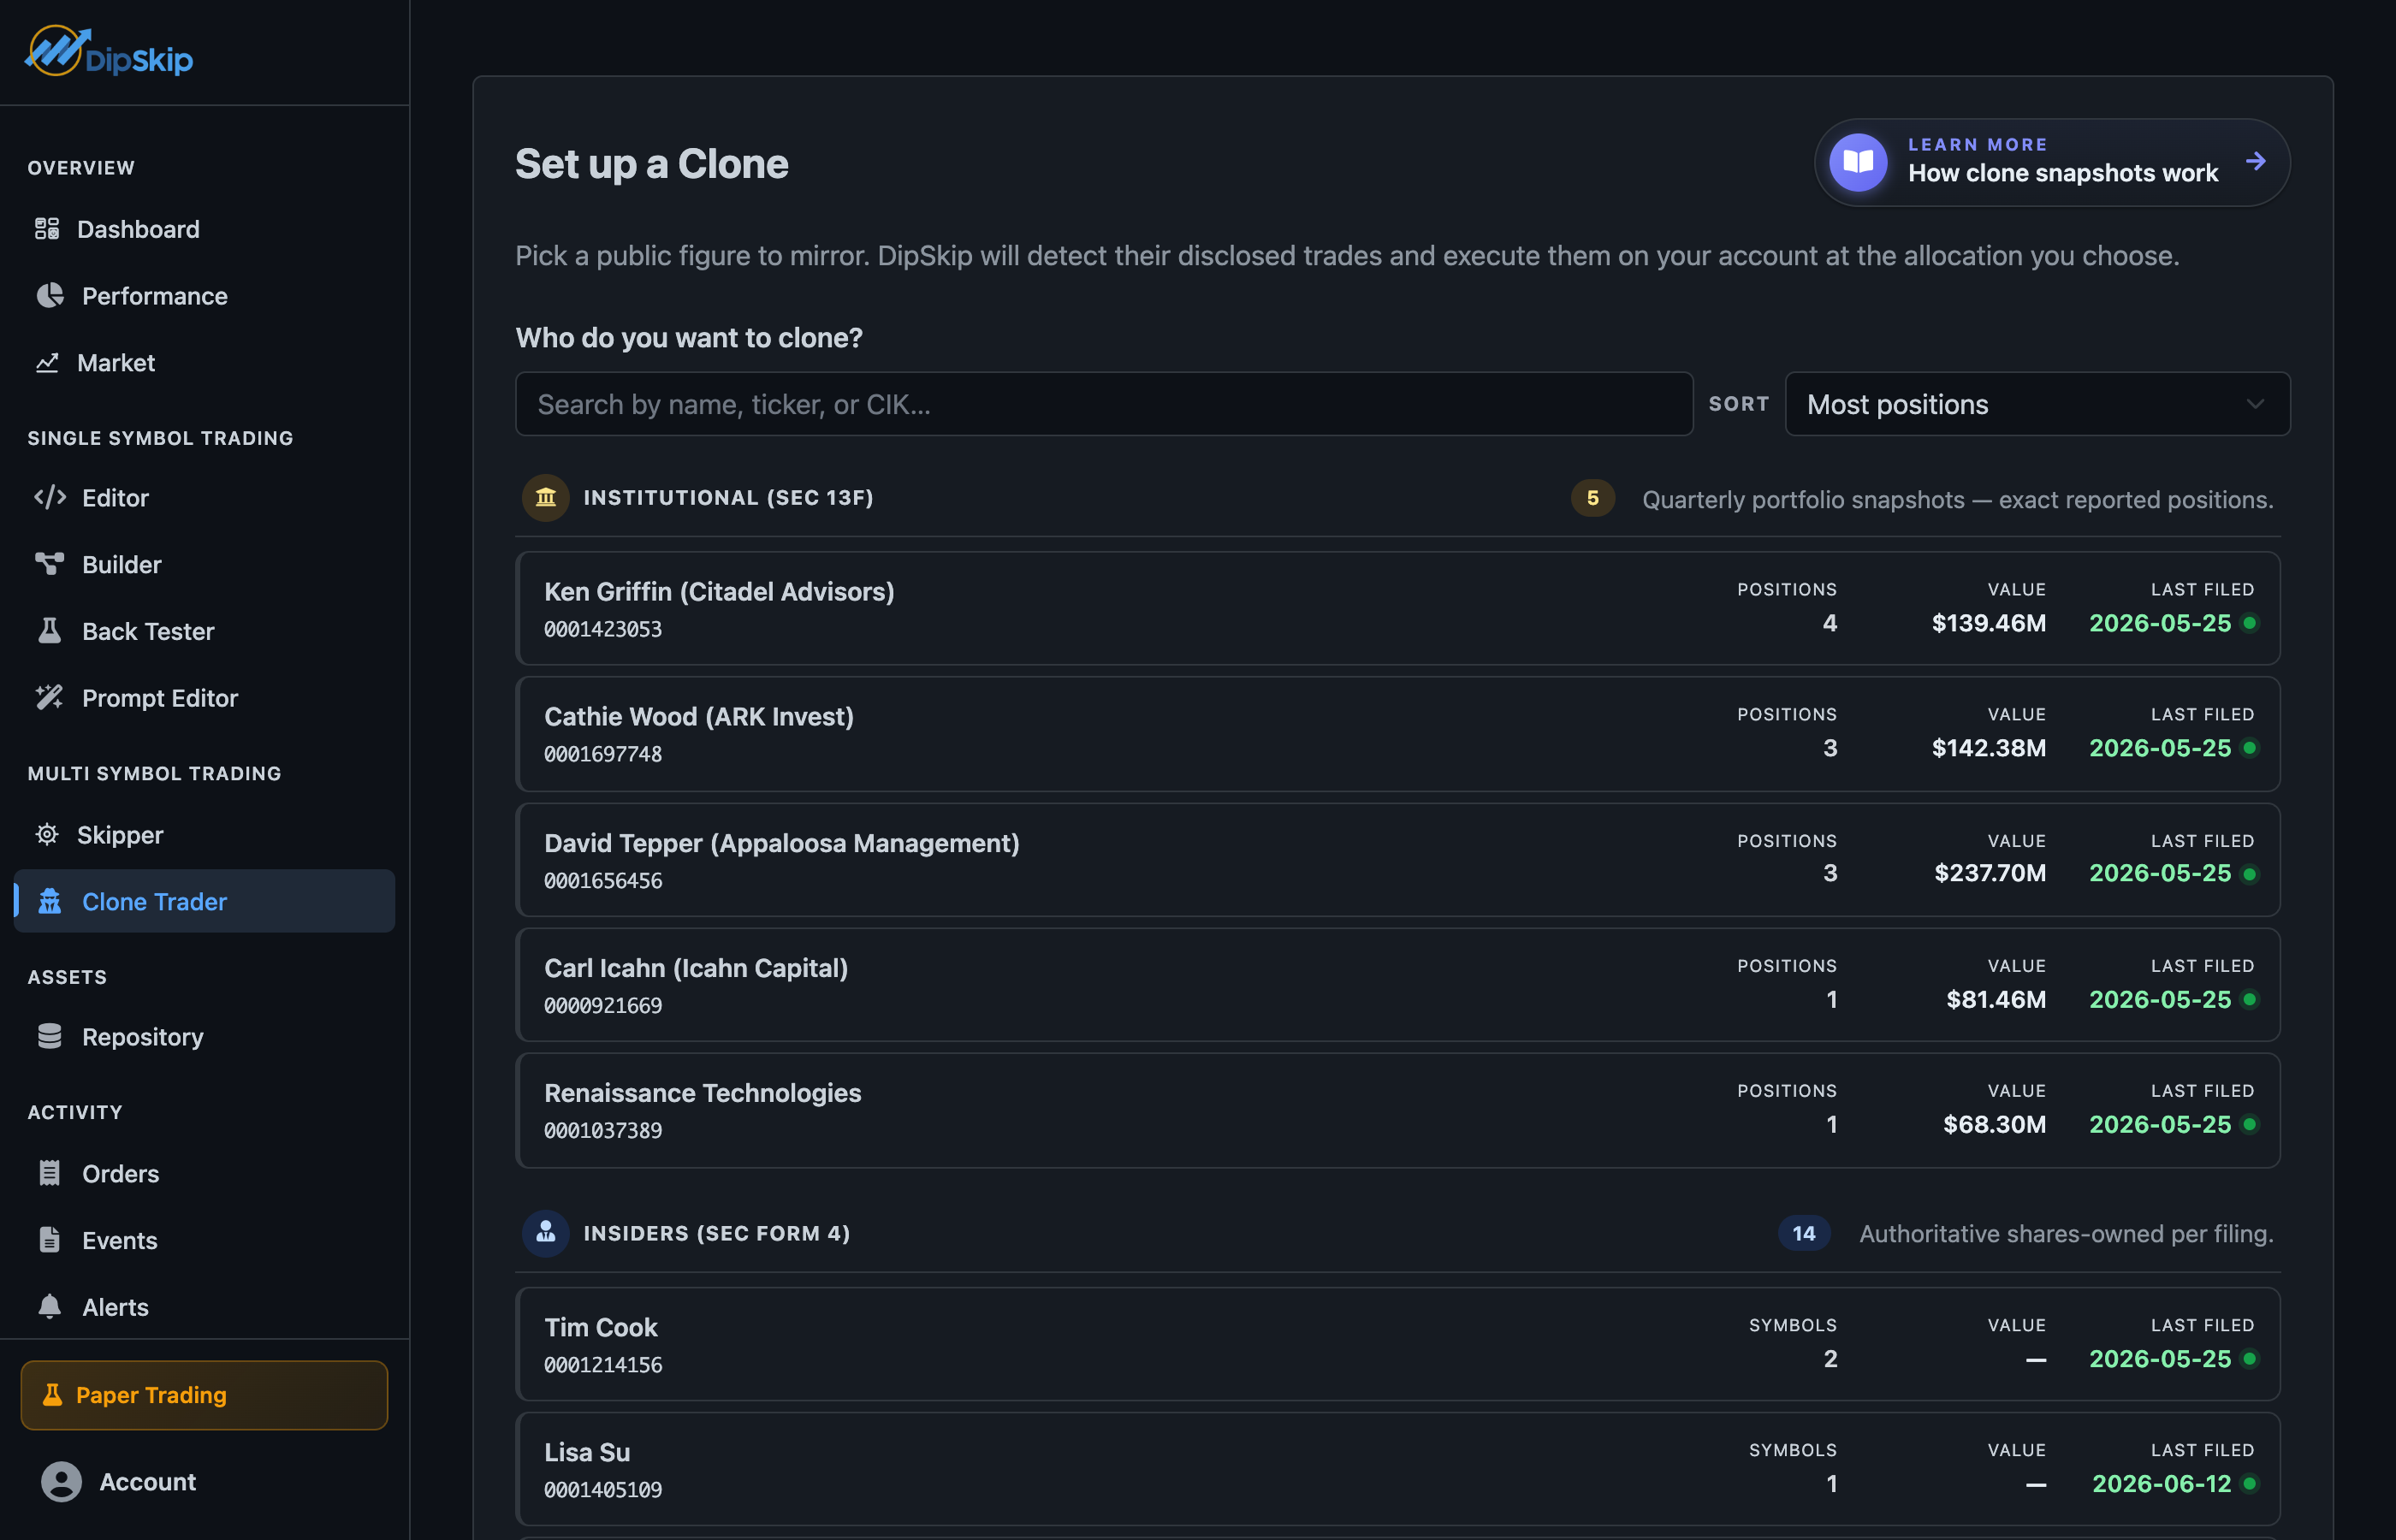Select Clone Trader menu item
Screen dimensions: 2396x1540
tap(204, 901)
